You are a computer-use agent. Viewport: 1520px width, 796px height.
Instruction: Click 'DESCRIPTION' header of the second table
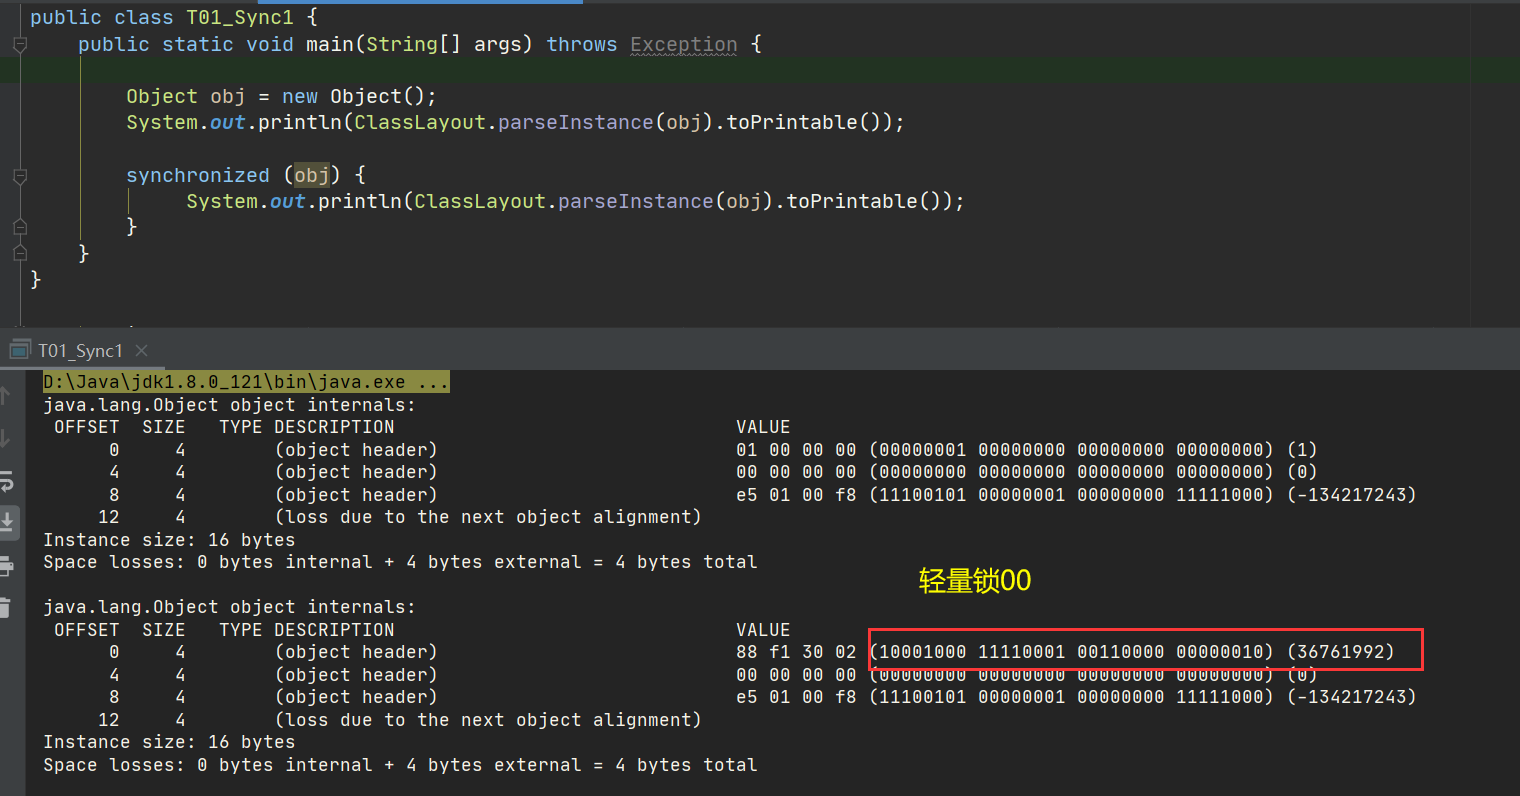pos(334,630)
